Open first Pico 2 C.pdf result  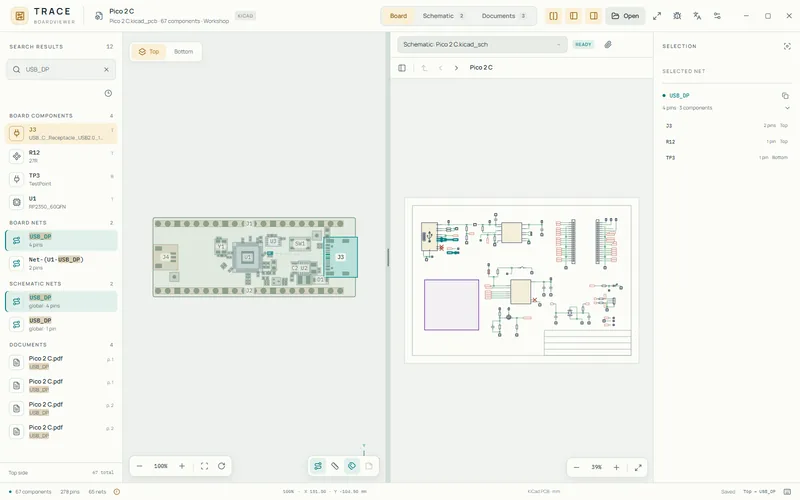pyautogui.click(x=61, y=362)
